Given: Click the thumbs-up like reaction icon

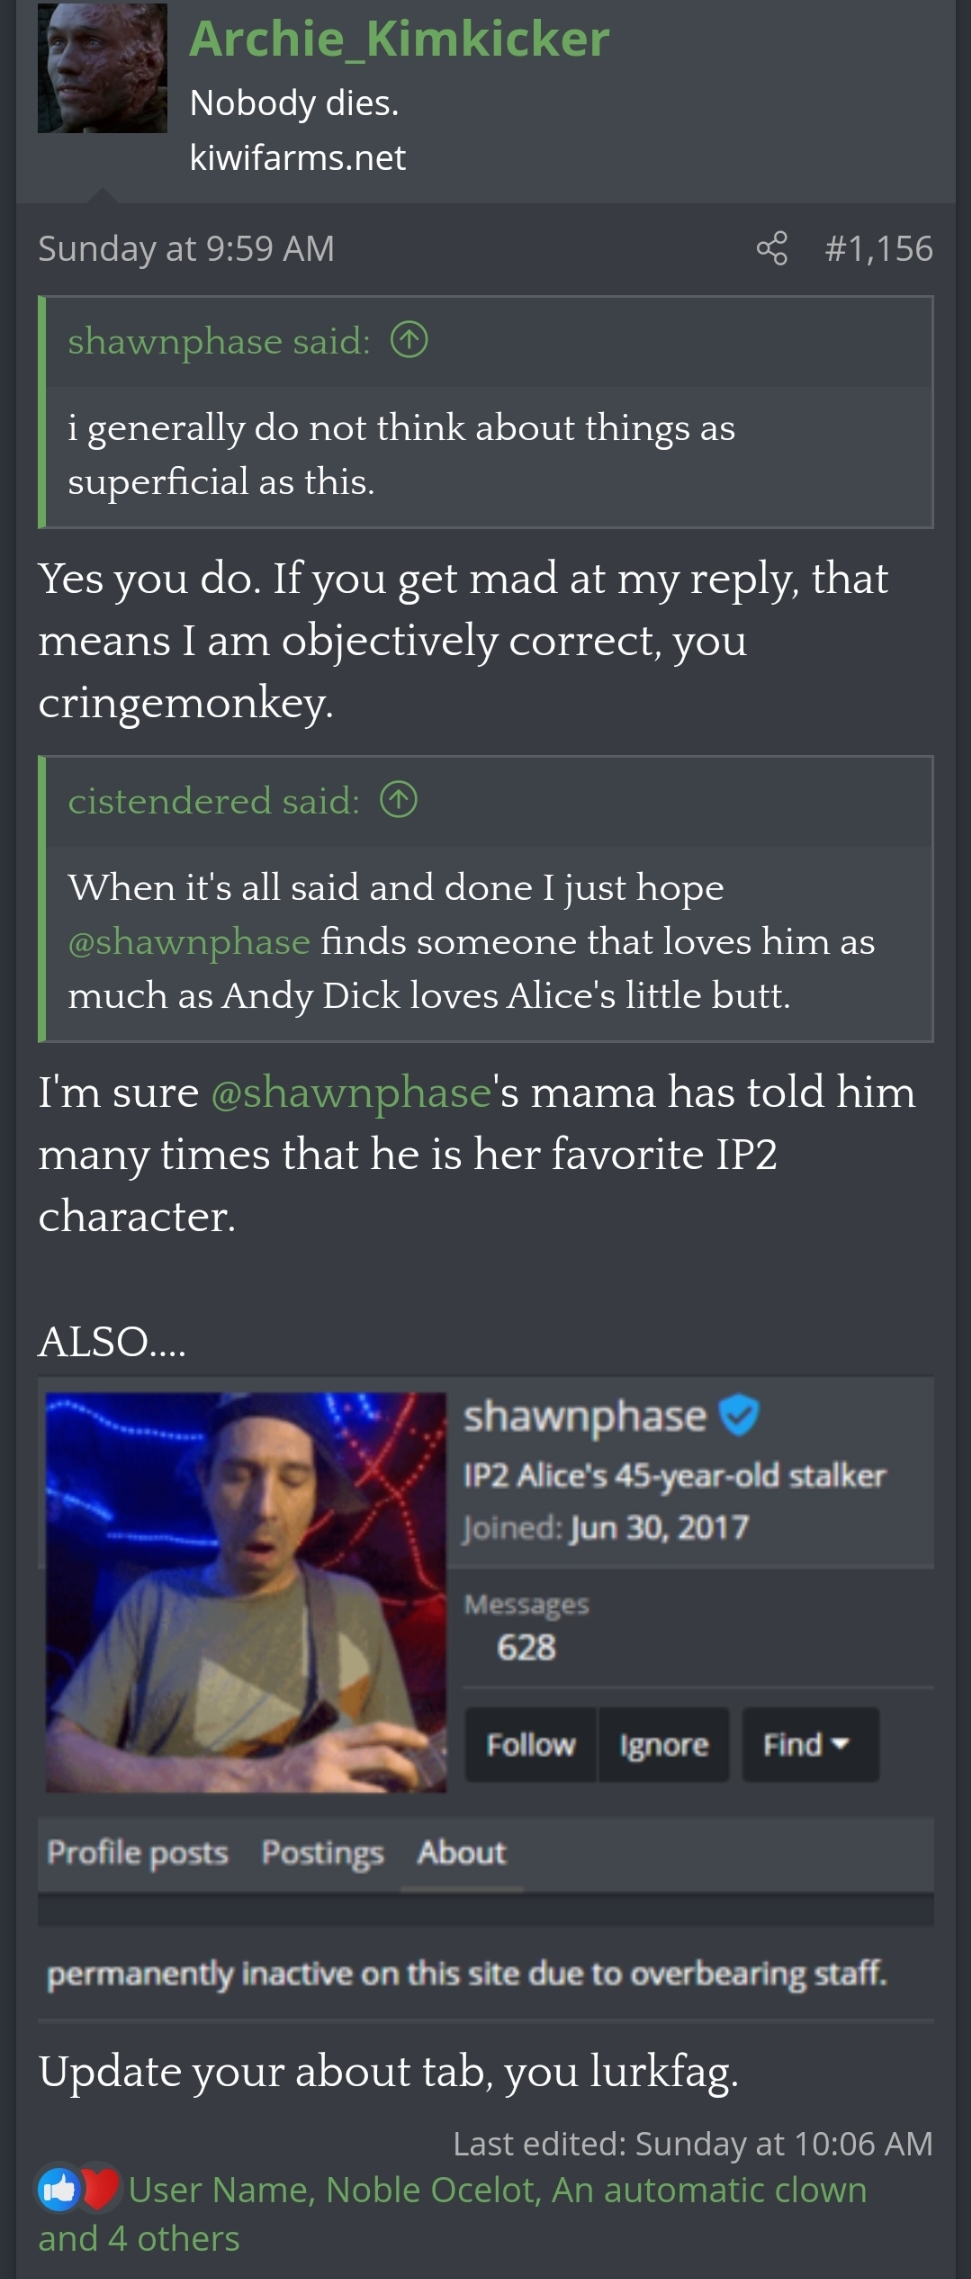Looking at the screenshot, I should [x=58, y=2189].
